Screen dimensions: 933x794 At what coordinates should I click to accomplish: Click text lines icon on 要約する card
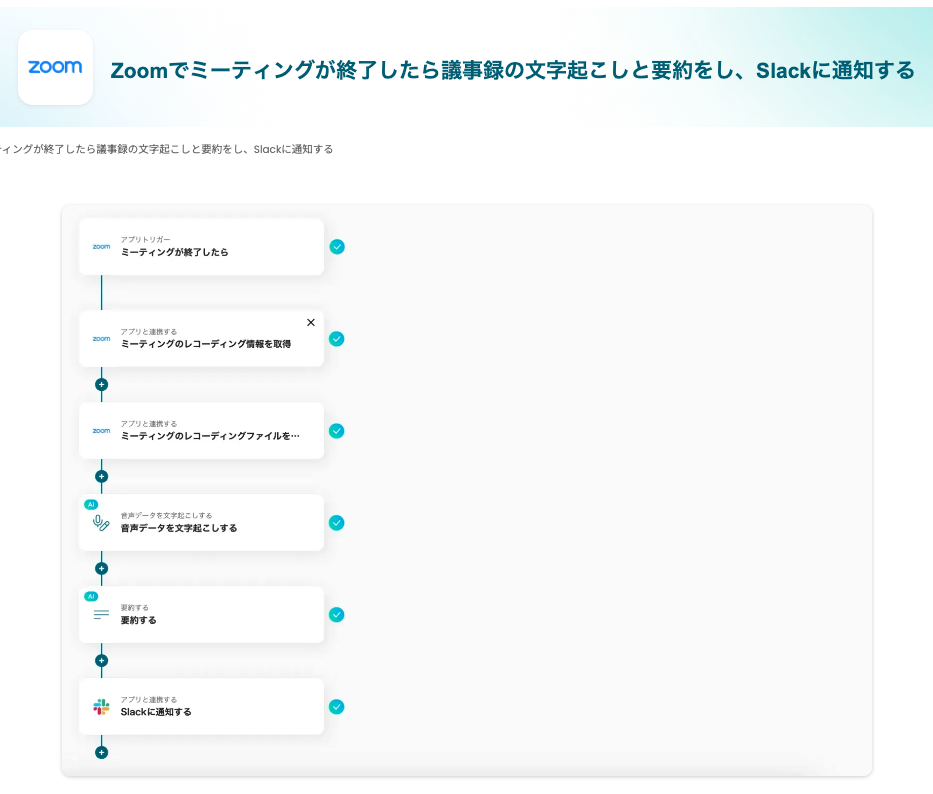click(101, 615)
